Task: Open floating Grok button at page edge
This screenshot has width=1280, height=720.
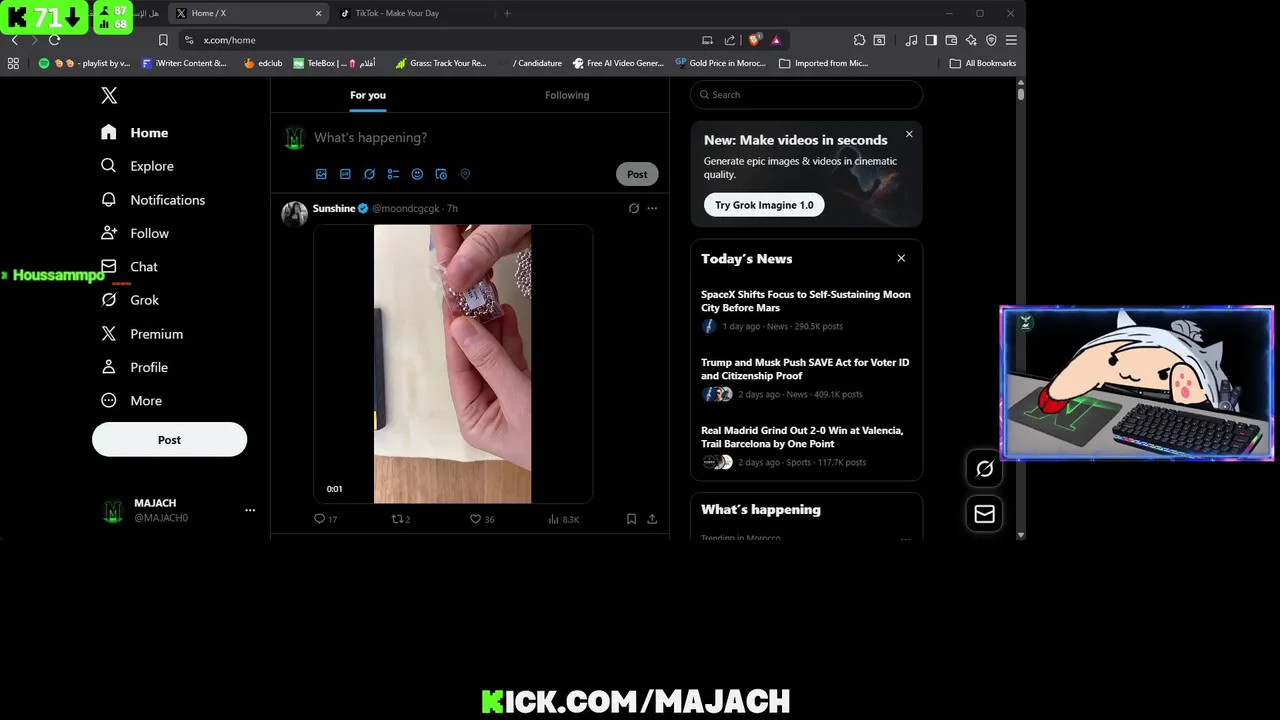Action: (984, 469)
